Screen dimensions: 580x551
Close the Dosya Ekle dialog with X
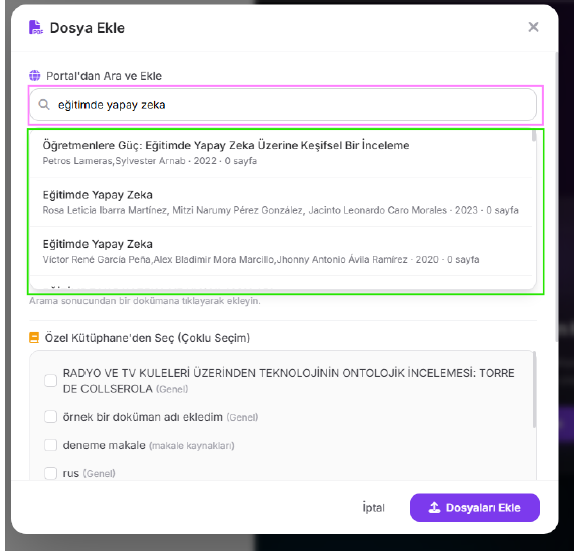(x=533, y=27)
